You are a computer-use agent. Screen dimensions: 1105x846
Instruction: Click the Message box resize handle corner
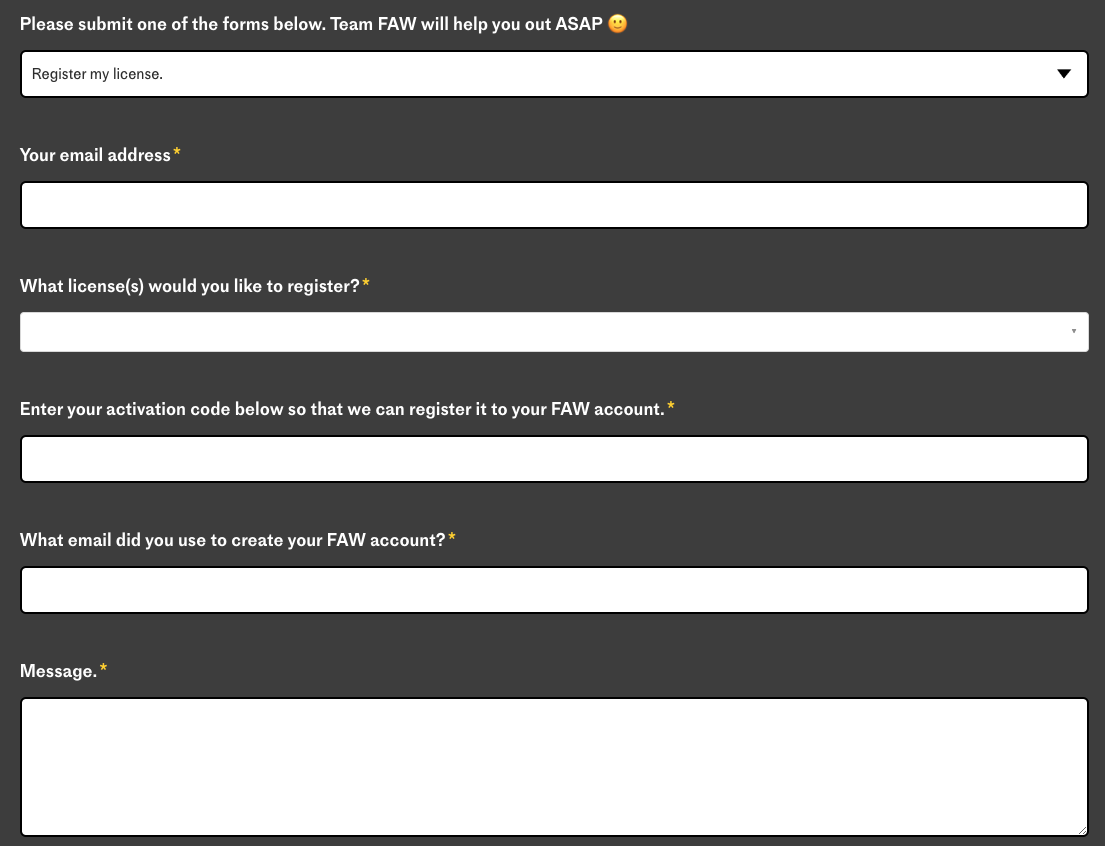[x=1082, y=830]
